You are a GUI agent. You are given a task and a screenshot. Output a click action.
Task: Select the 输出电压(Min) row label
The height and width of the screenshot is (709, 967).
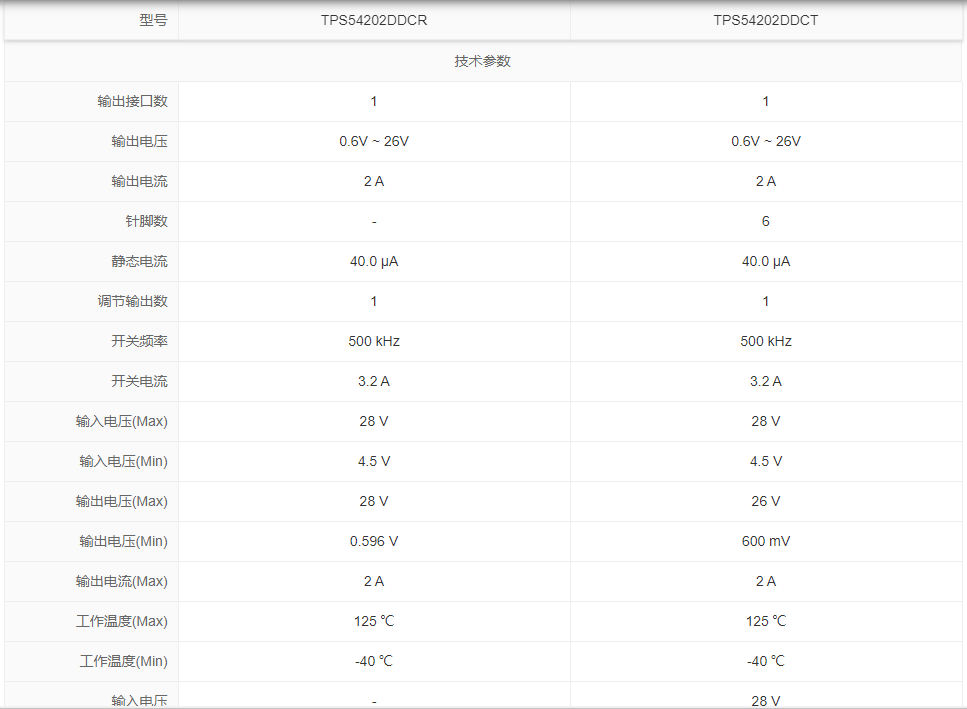coord(123,541)
